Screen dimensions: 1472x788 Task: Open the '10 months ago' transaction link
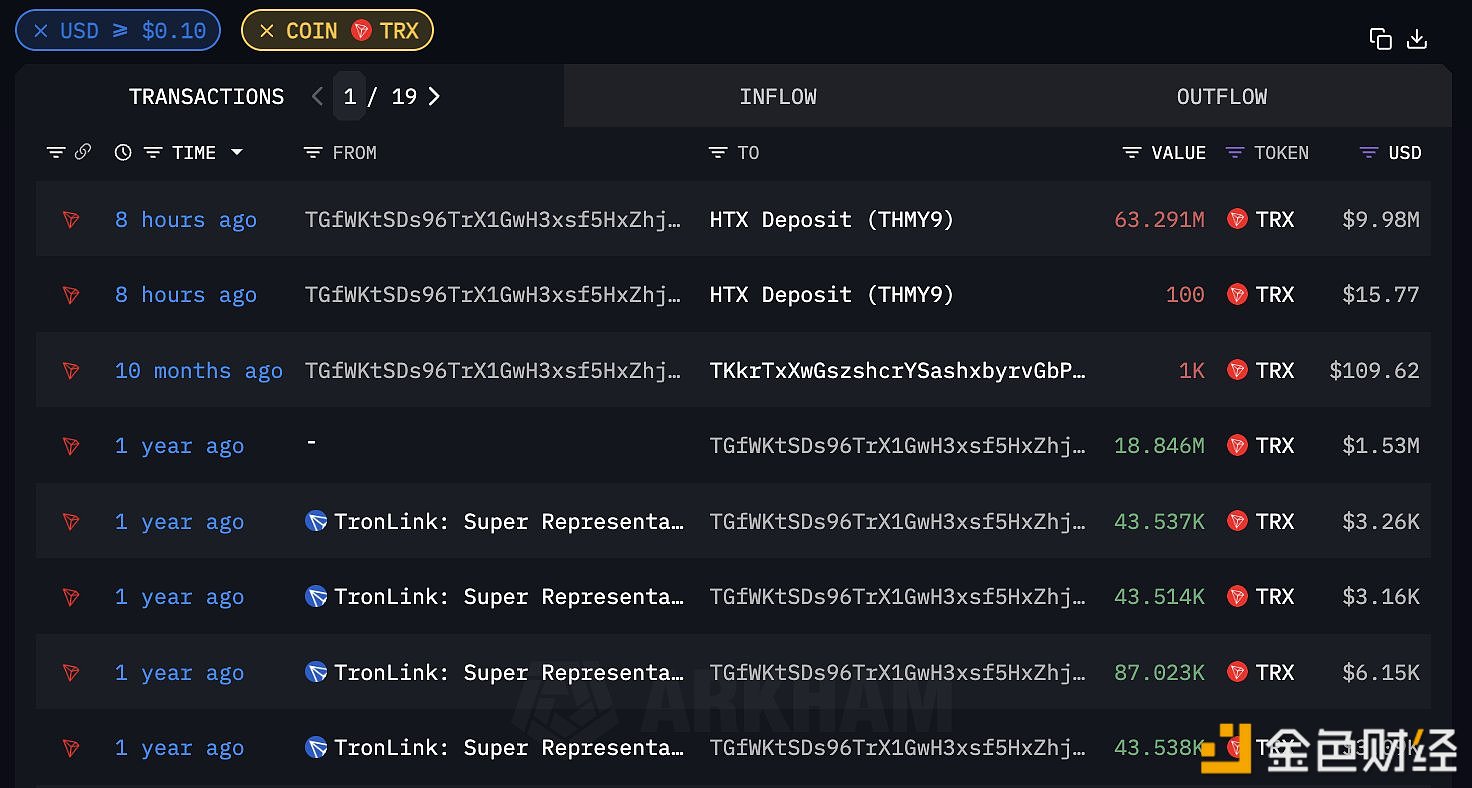click(199, 371)
